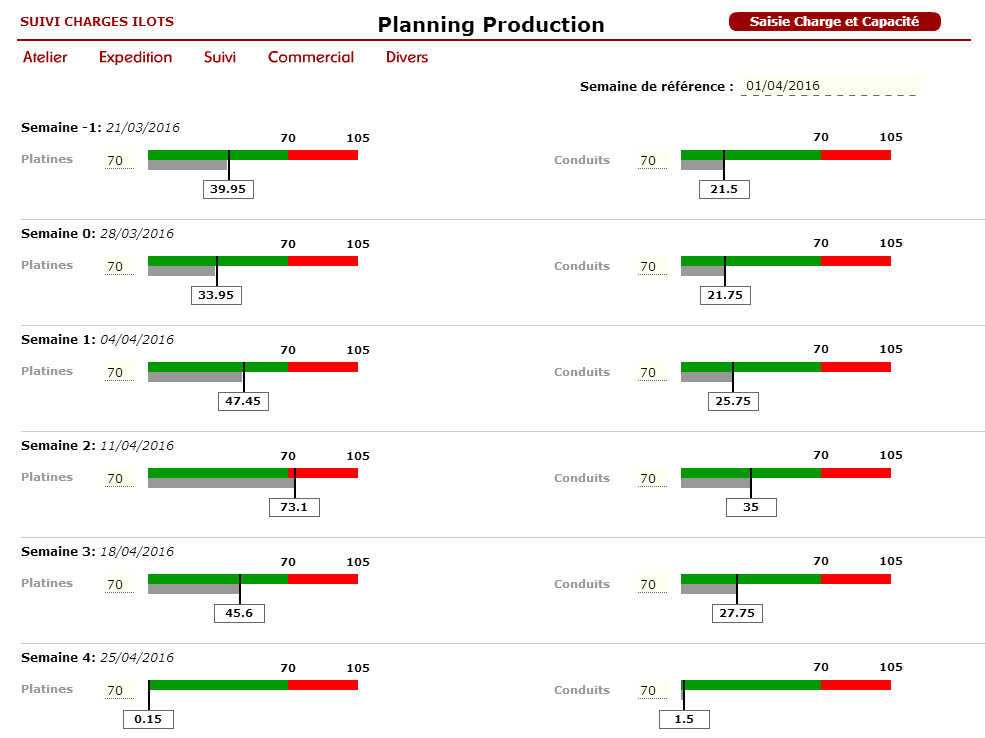Open the Expedition menu
The image size is (985, 738).
(135, 58)
